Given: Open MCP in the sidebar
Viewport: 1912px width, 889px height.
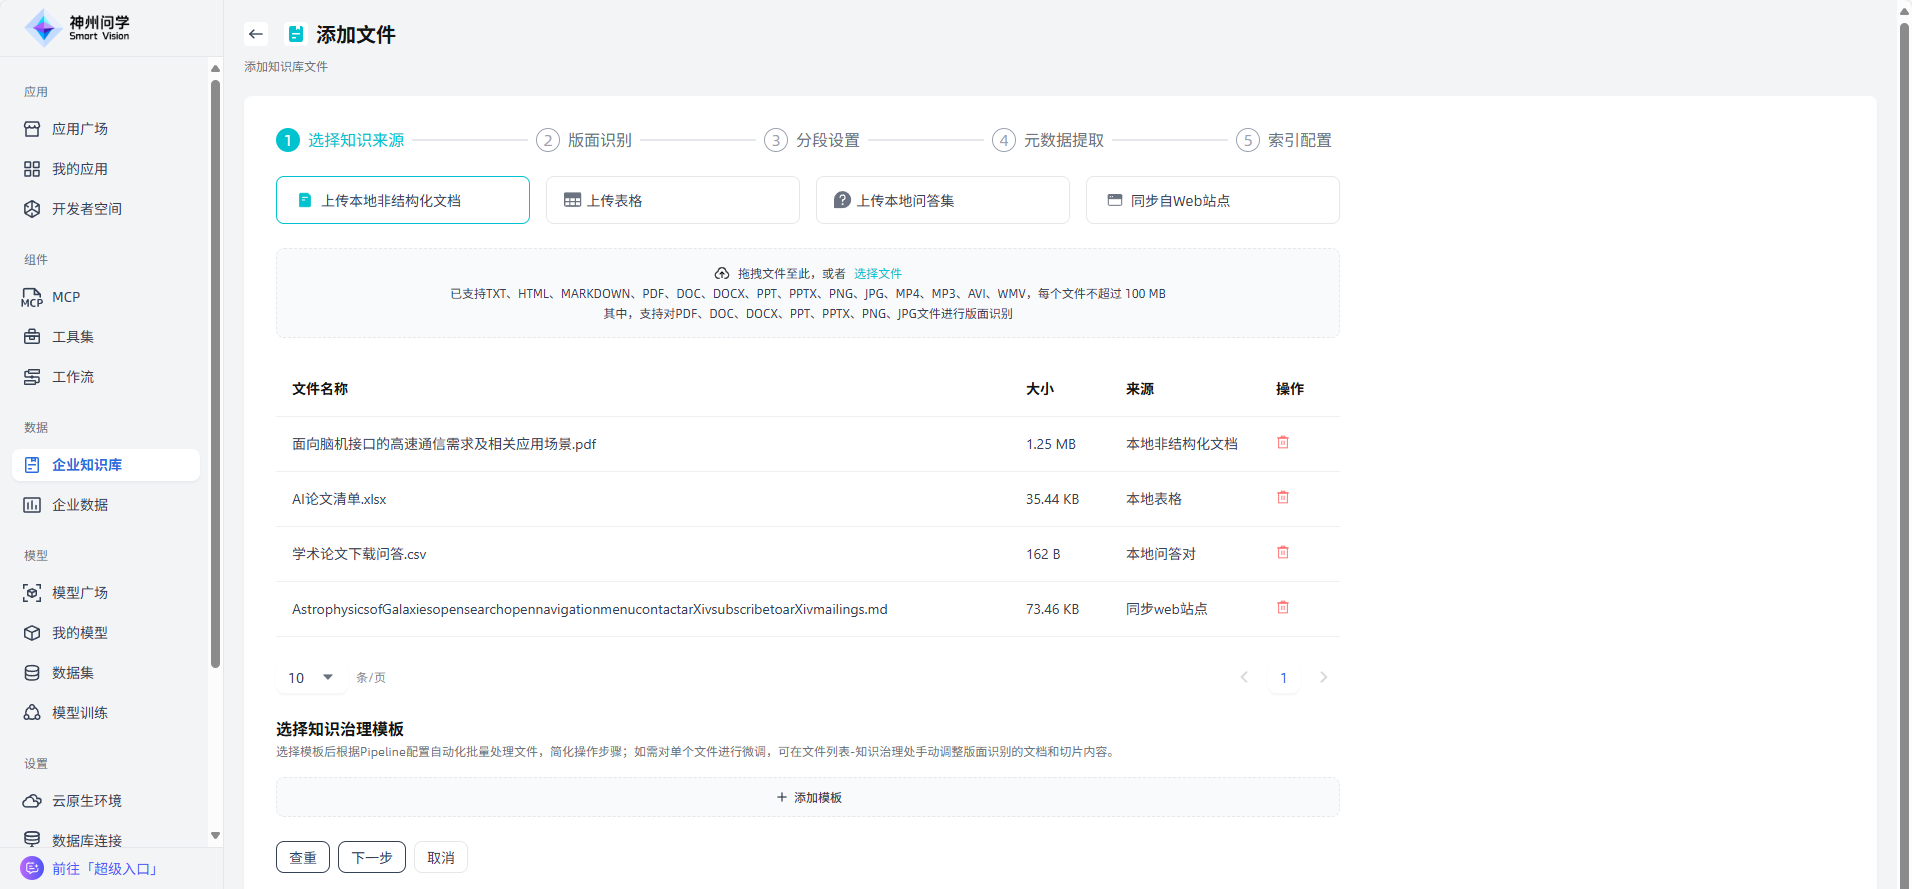Looking at the screenshot, I should coord(66,297).
